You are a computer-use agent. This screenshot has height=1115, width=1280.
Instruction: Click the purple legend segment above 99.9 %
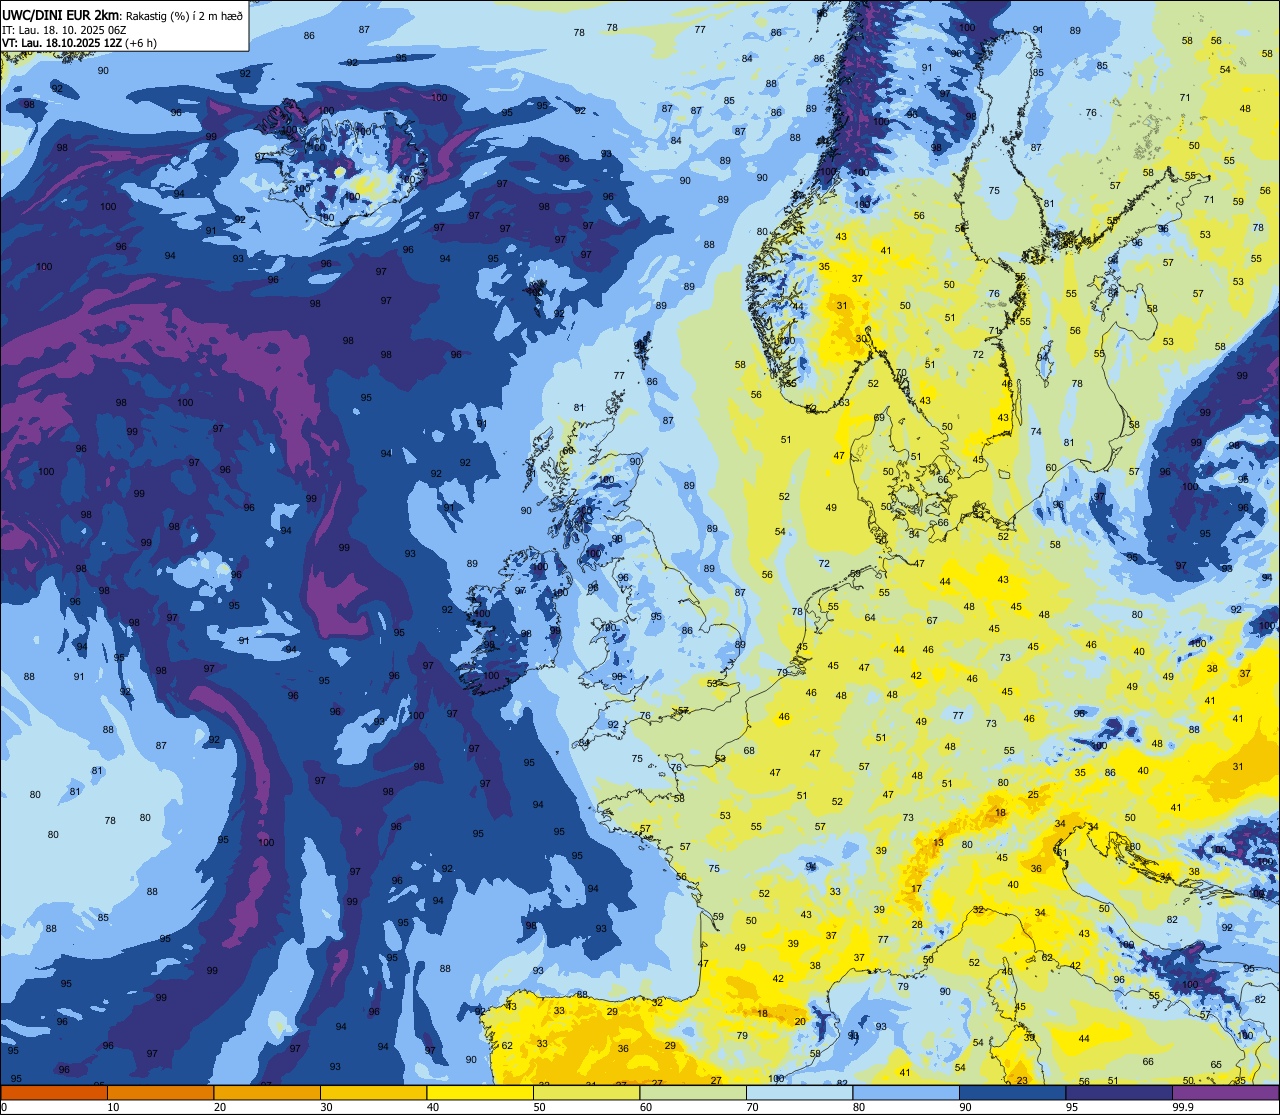point(1225,1092)
